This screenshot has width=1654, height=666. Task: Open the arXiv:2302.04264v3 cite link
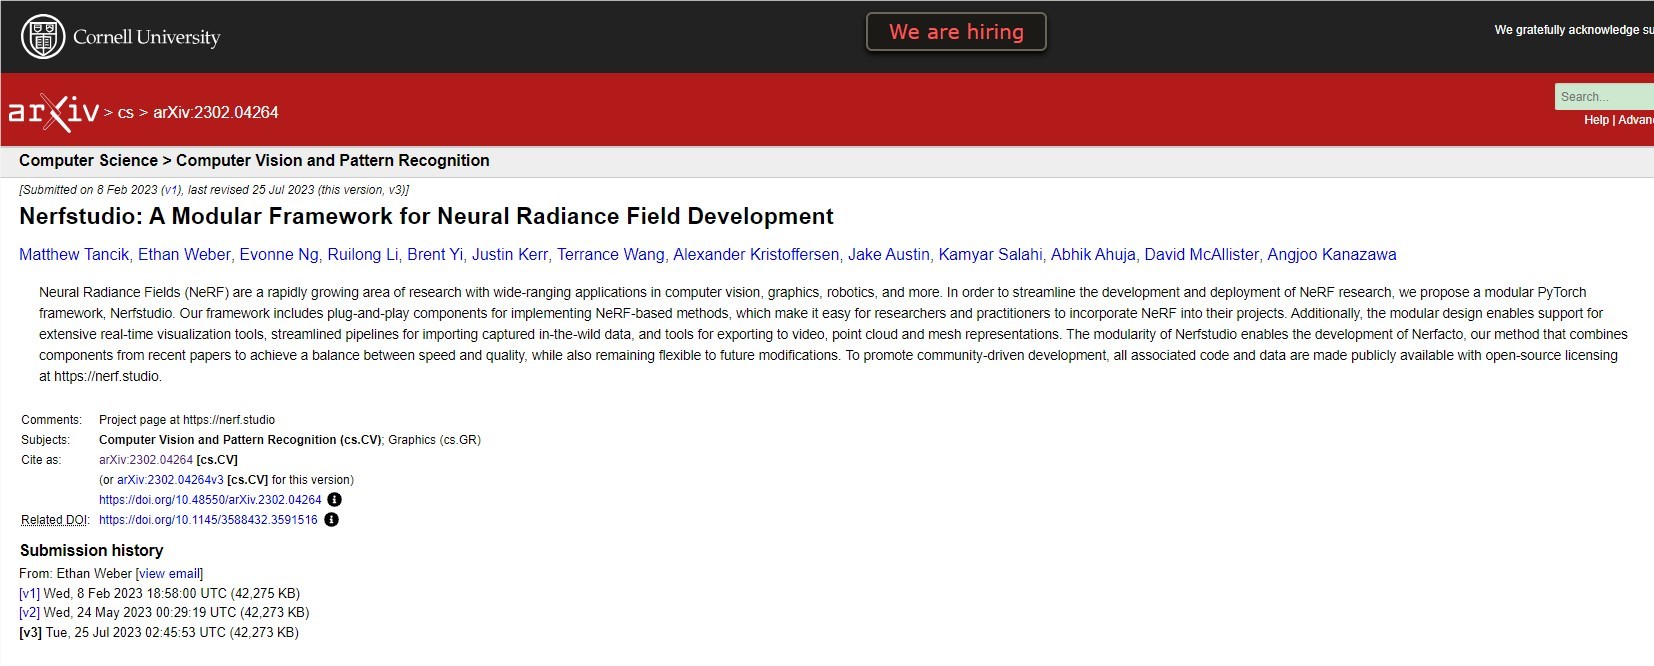point(170,480)
